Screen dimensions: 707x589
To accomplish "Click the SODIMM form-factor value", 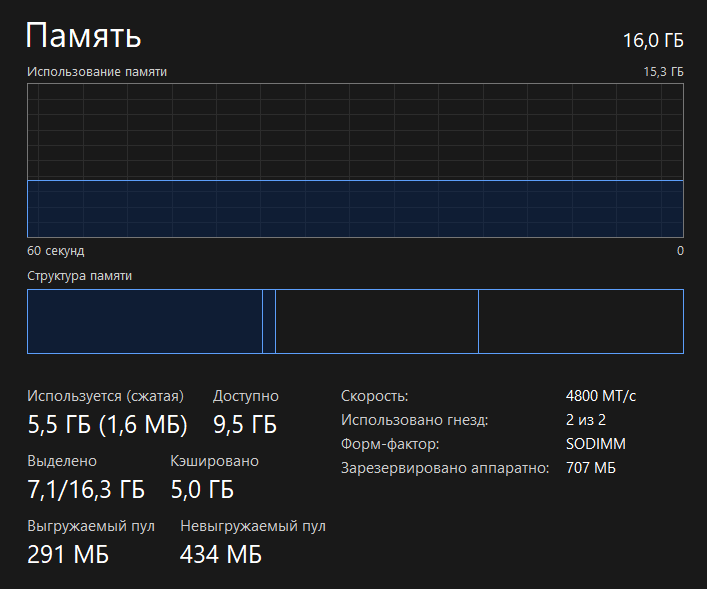I will click(x=596, y=444).
